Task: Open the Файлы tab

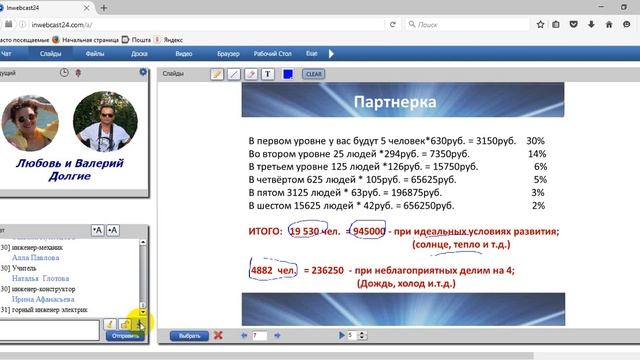Action: pyautogui.click(x=95, y=53)
